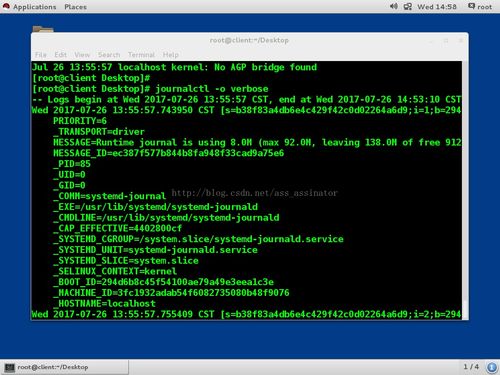500x375 pixels.
Task: Open the terminal Help menu
Action: tap(171, 55)
